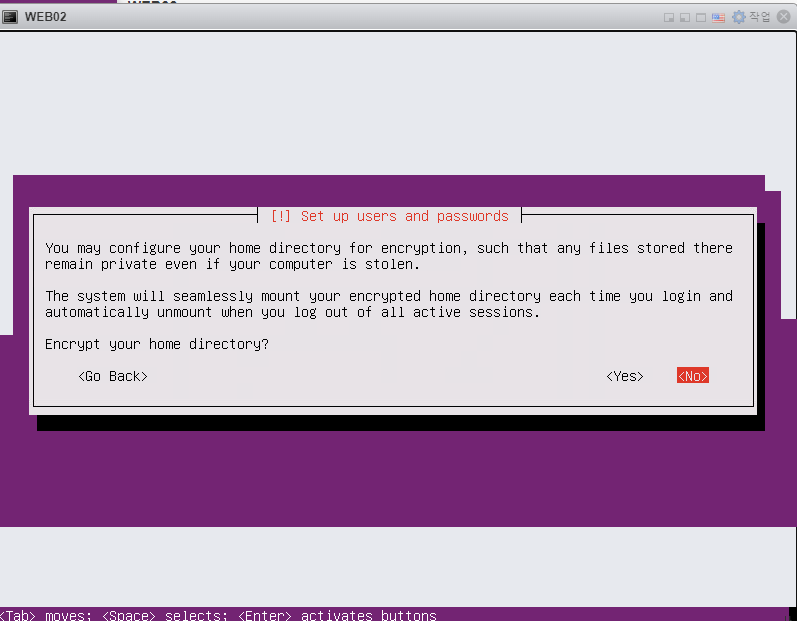This screenshot has height=621, width=797.
Task: Click the 'Set up users and passwords' heading
Action: [x=389, y=216]
